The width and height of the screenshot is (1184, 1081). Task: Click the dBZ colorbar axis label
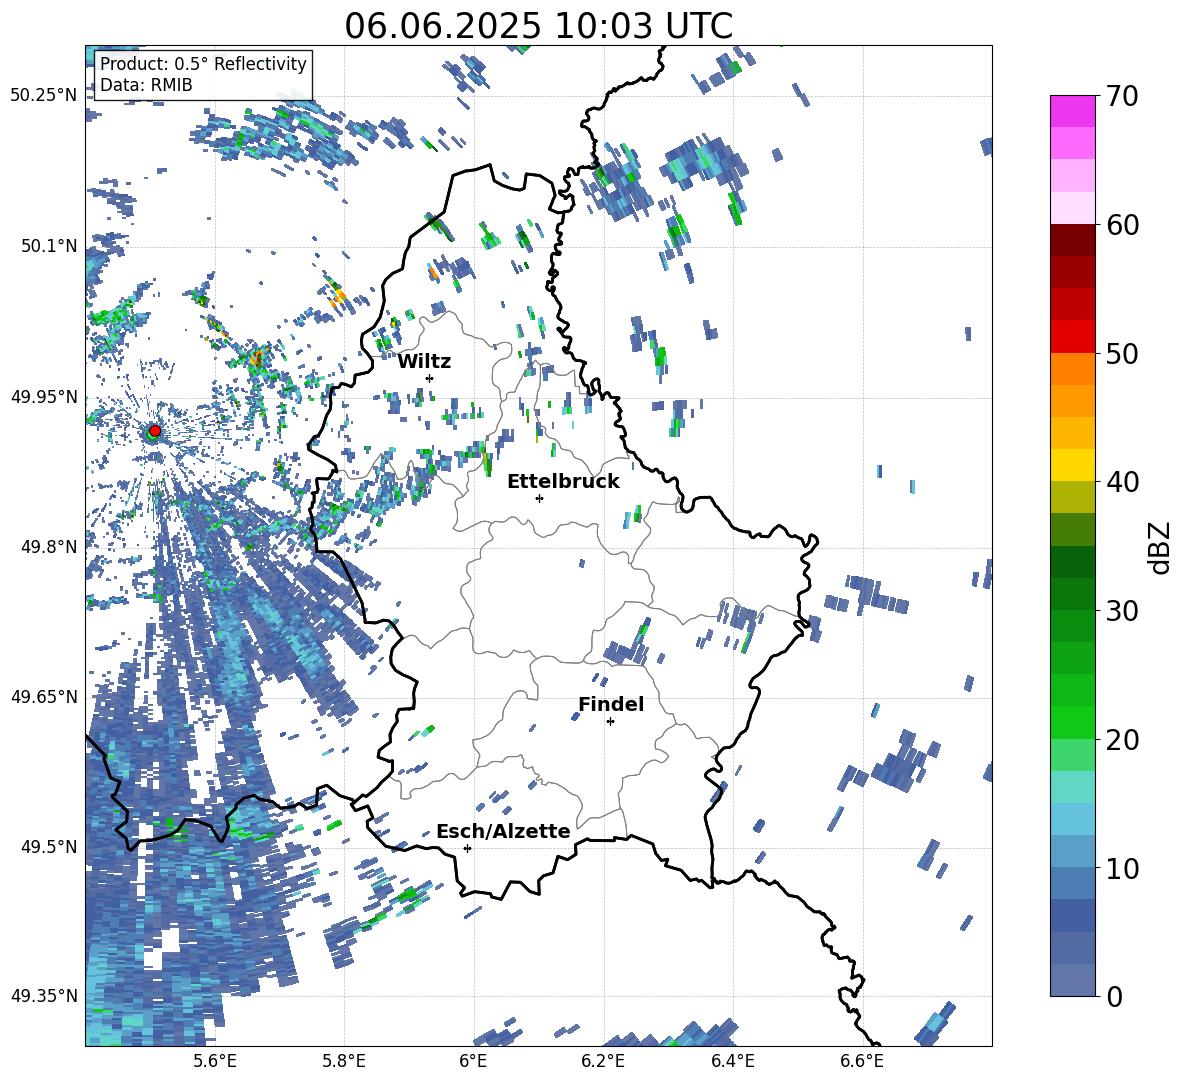pyautogui.click(x=1159, y=547)
